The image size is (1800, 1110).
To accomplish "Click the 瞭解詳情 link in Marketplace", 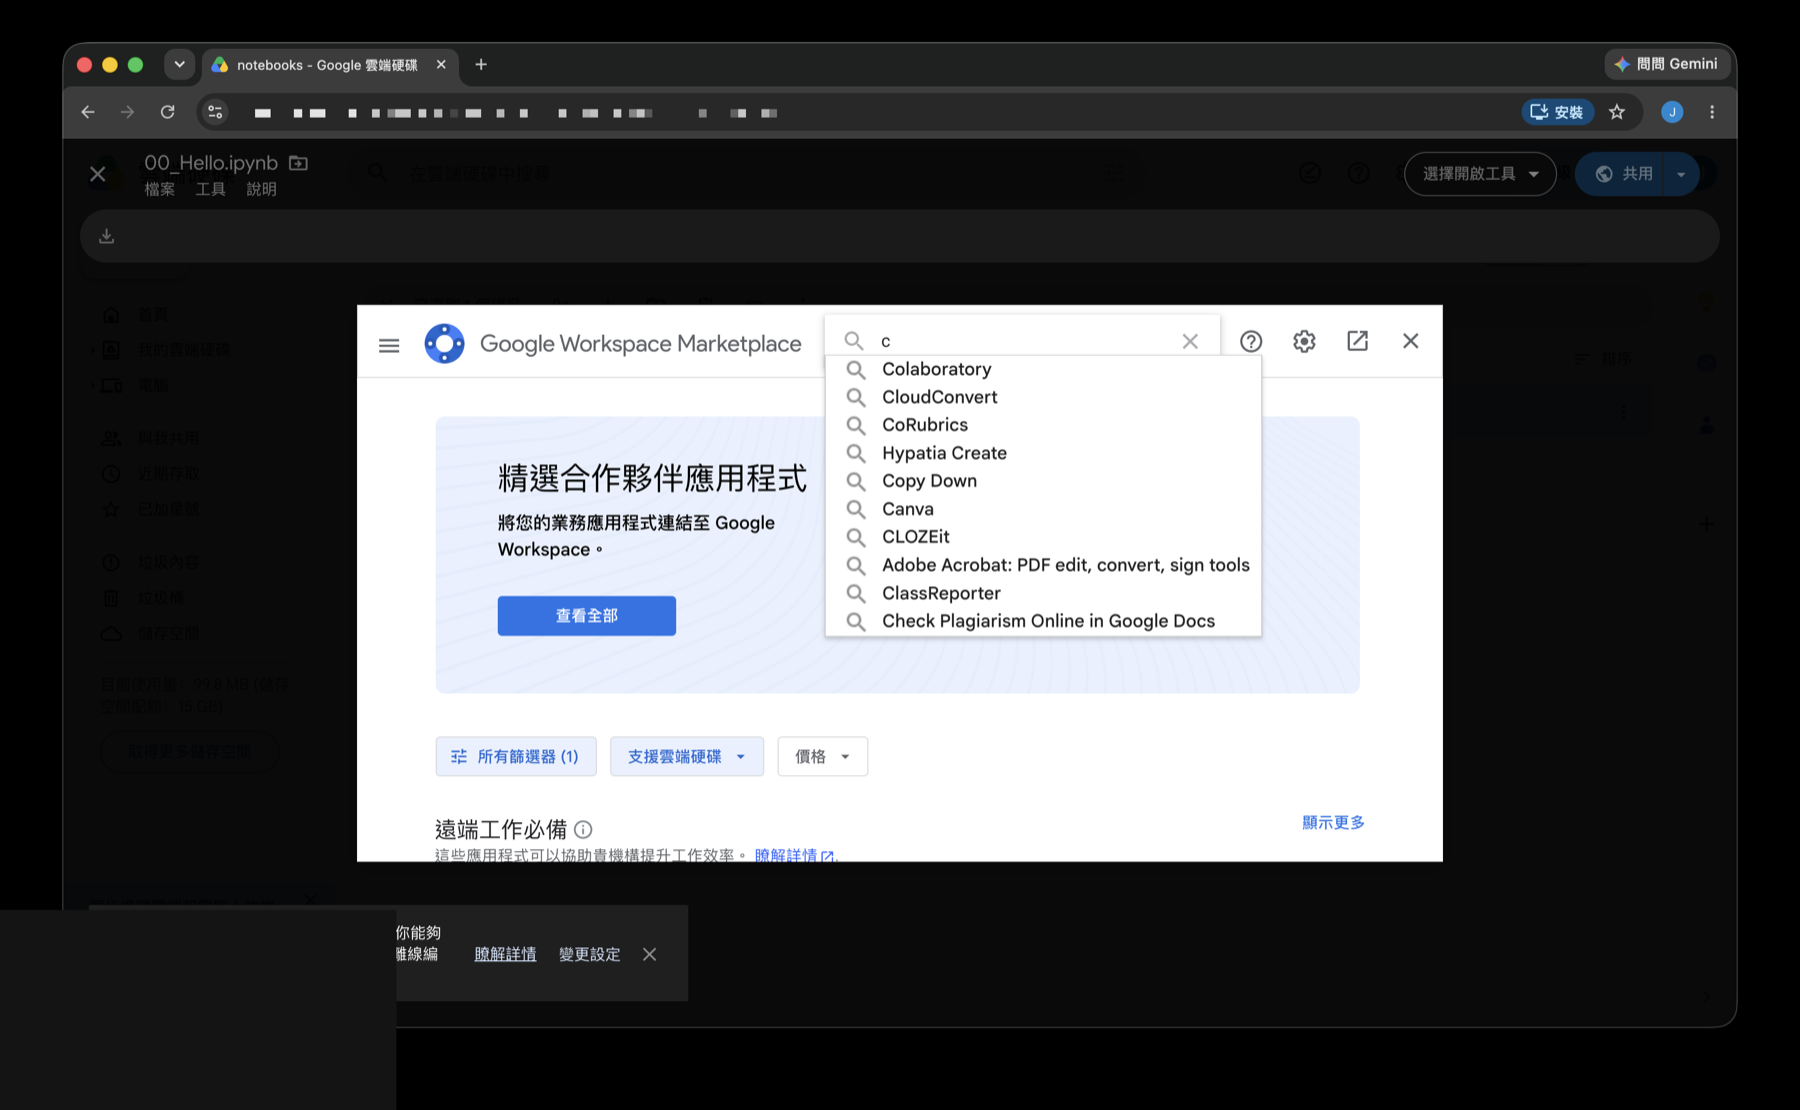I will pos(794,855).
